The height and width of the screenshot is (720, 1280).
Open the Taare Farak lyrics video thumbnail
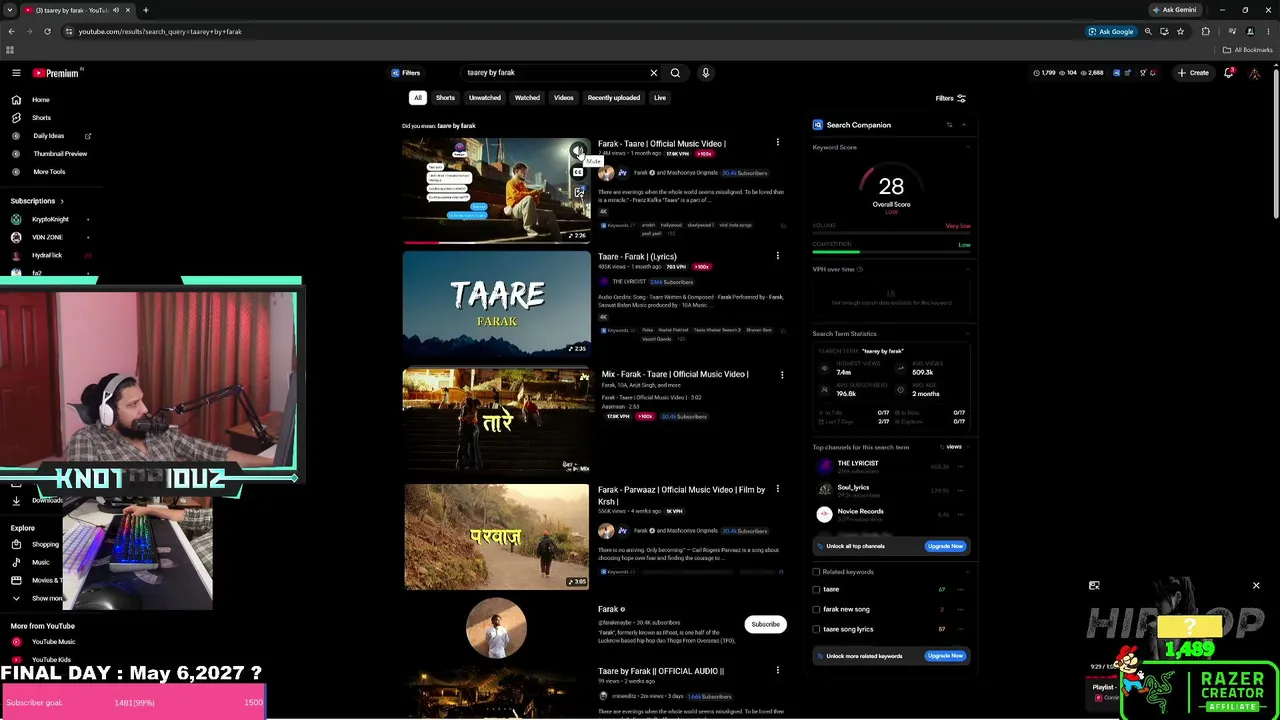click(497, 304)
